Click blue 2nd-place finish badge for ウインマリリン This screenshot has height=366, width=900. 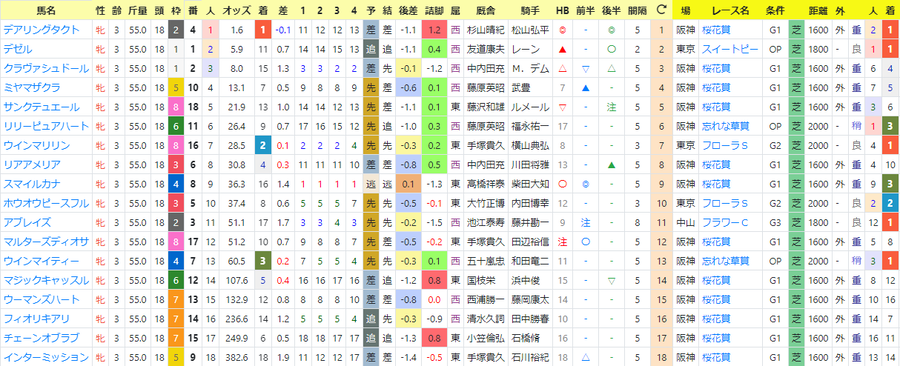click(263, 146)
